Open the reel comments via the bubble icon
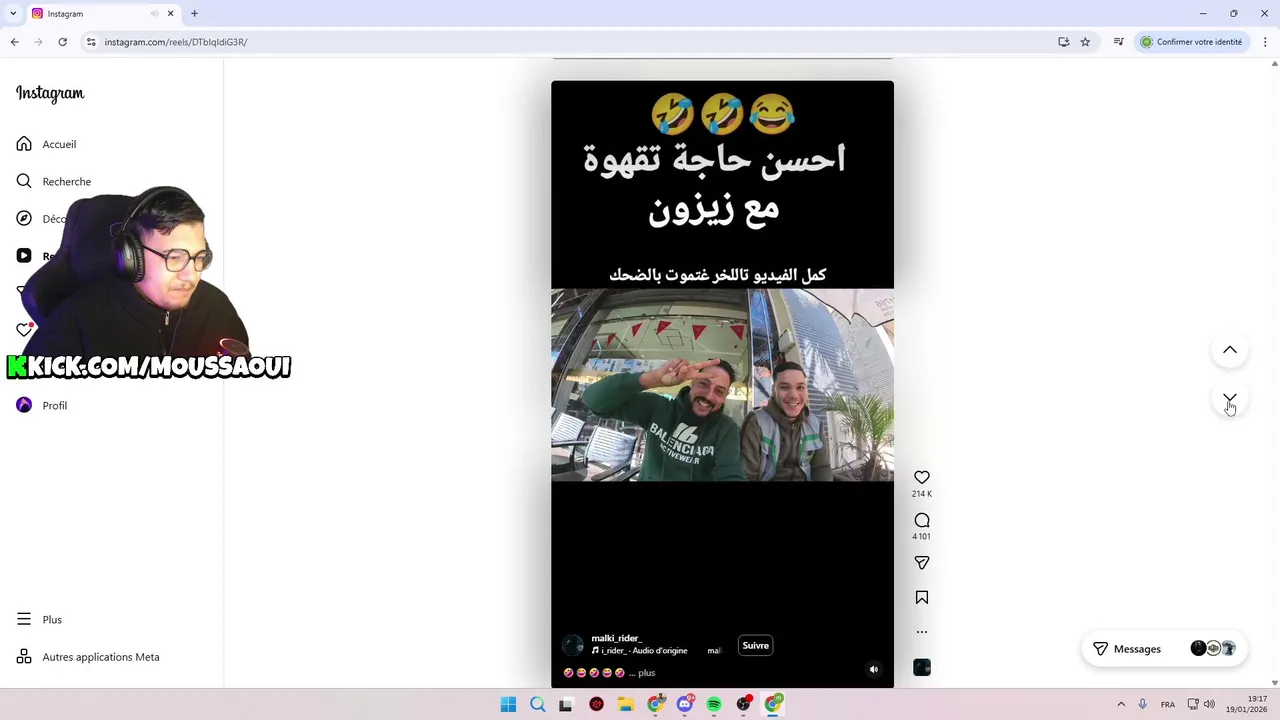 click(x=922, y=520)
